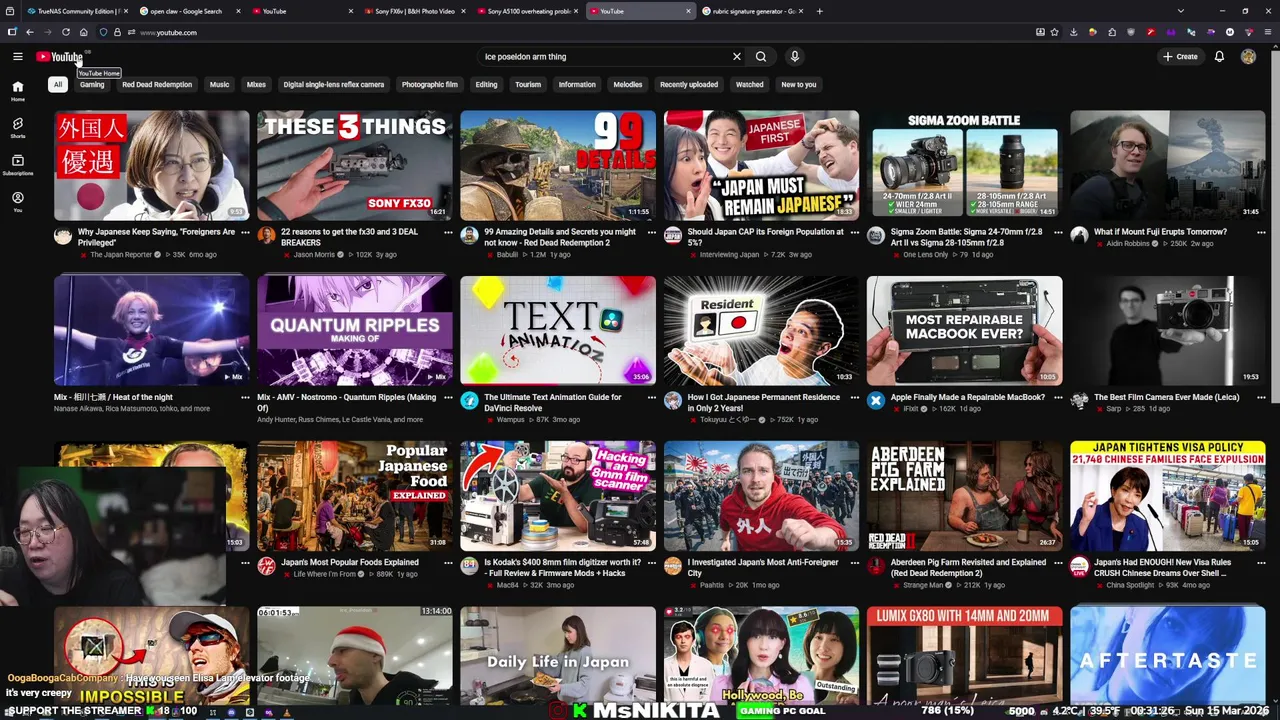
Task: Start voice search with the microphone
Action: click(x=794, y=57)
